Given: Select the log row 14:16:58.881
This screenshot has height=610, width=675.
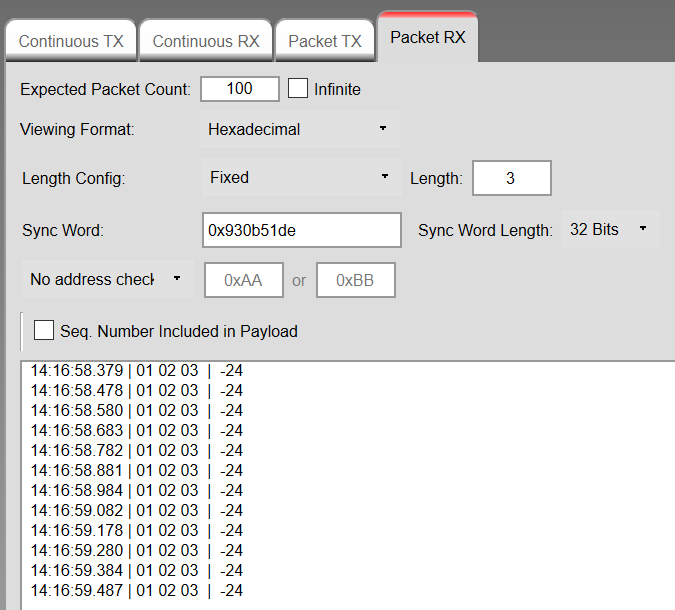Looking at the screenshot, I should point(137,471).
